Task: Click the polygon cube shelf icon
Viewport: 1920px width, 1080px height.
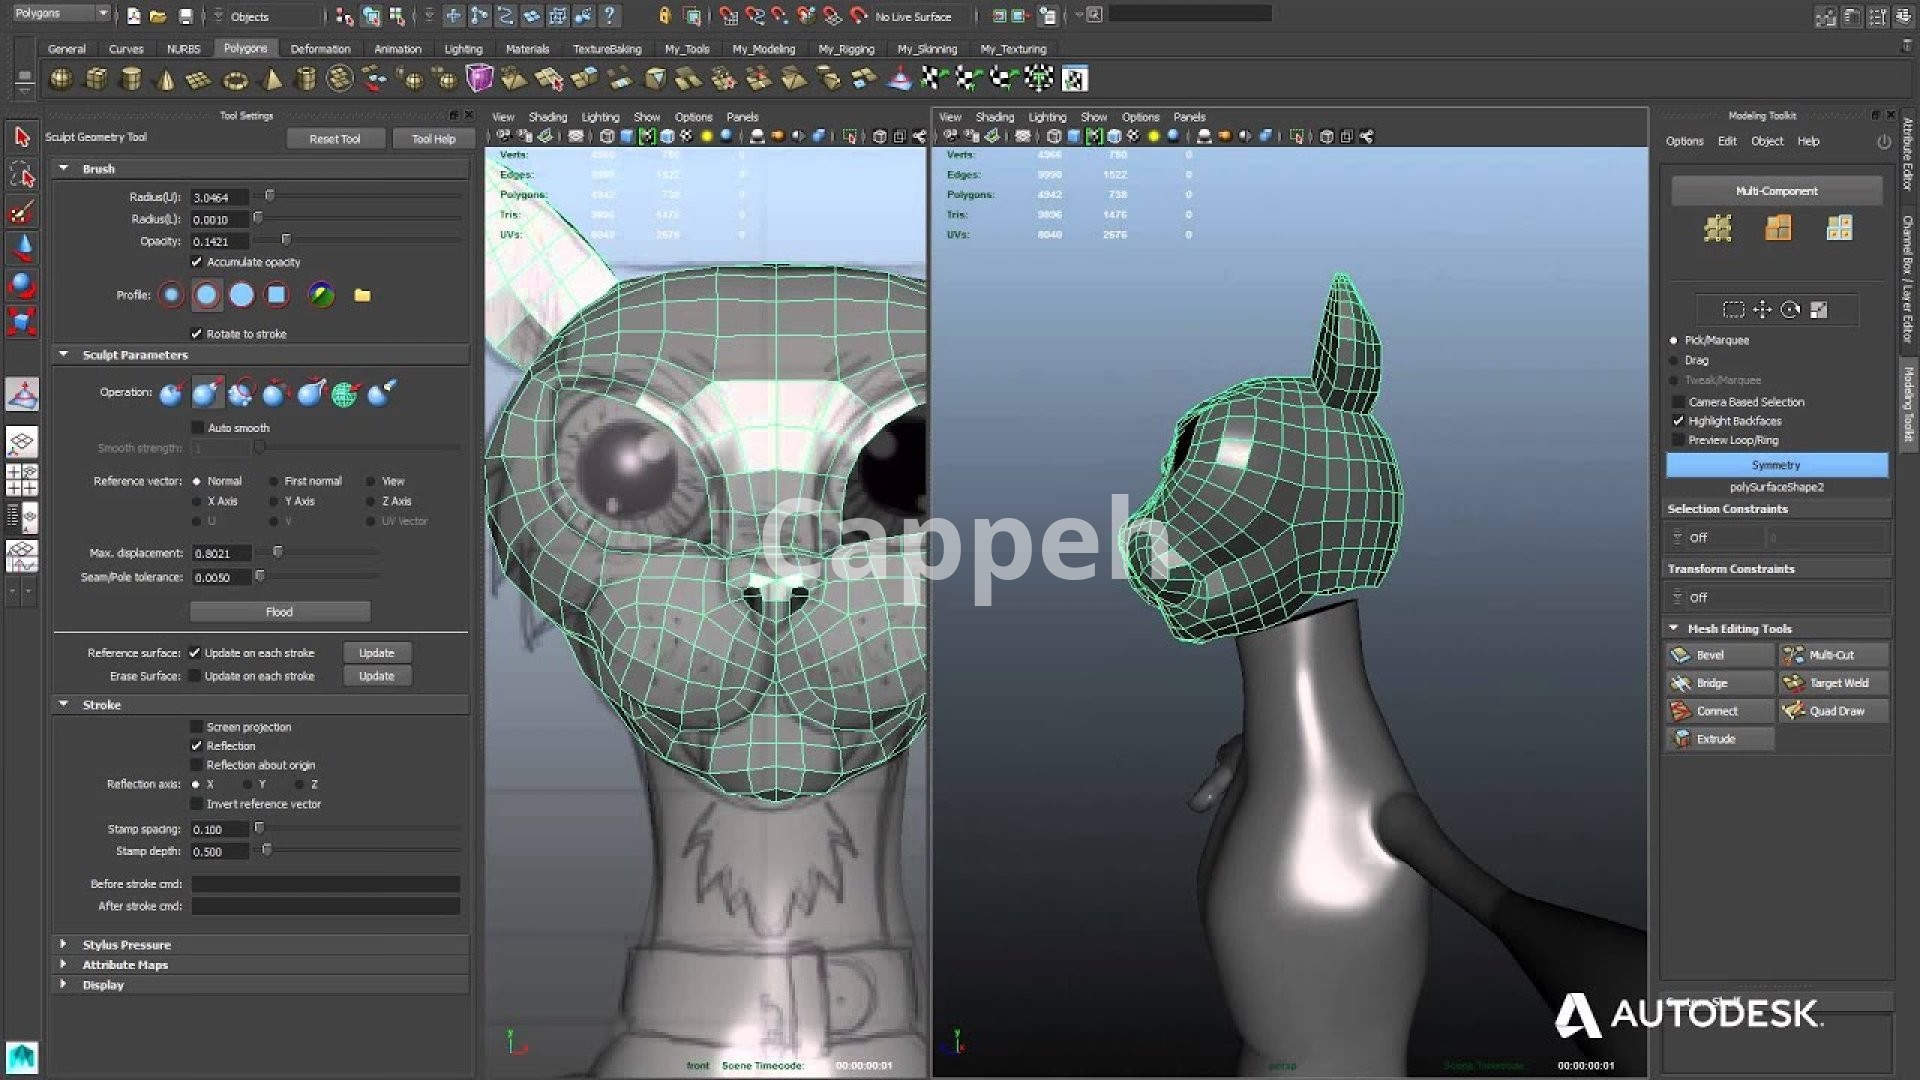Action: 96,79
